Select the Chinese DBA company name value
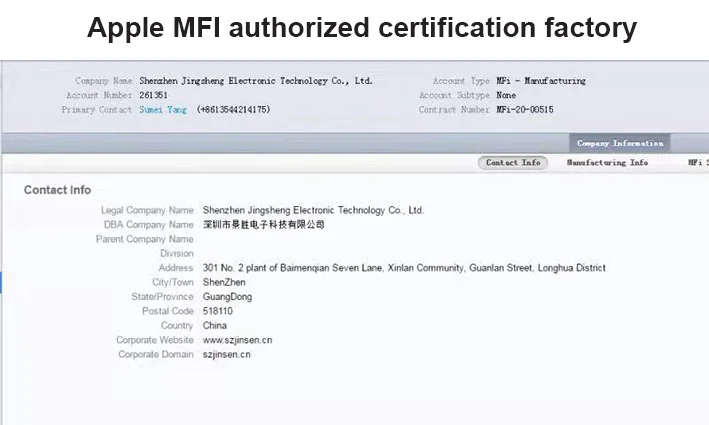The height and width of the screenshot is (425, 709). click(264, 225)
